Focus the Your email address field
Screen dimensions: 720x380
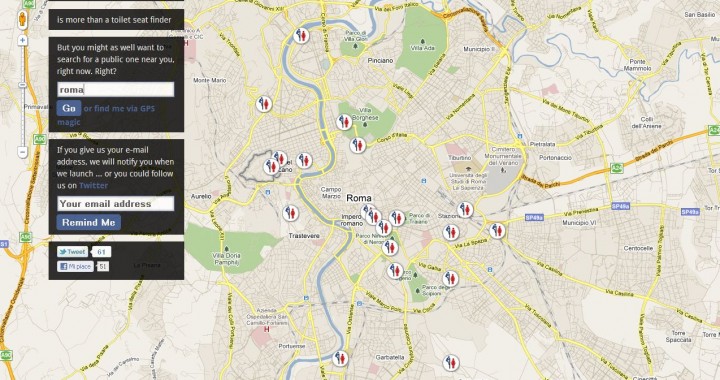click(x=116, y=204)
